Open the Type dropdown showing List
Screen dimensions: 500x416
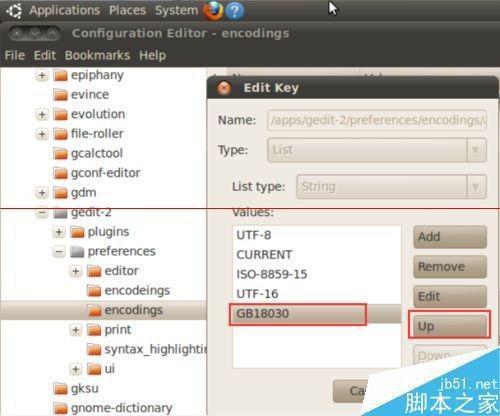[377, 150]
